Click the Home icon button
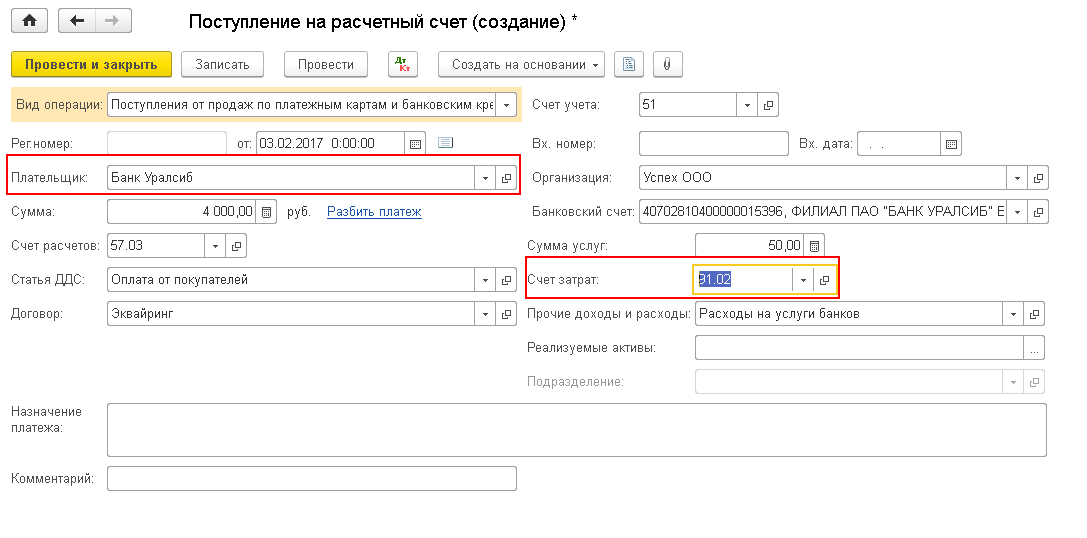 point(30,20)
